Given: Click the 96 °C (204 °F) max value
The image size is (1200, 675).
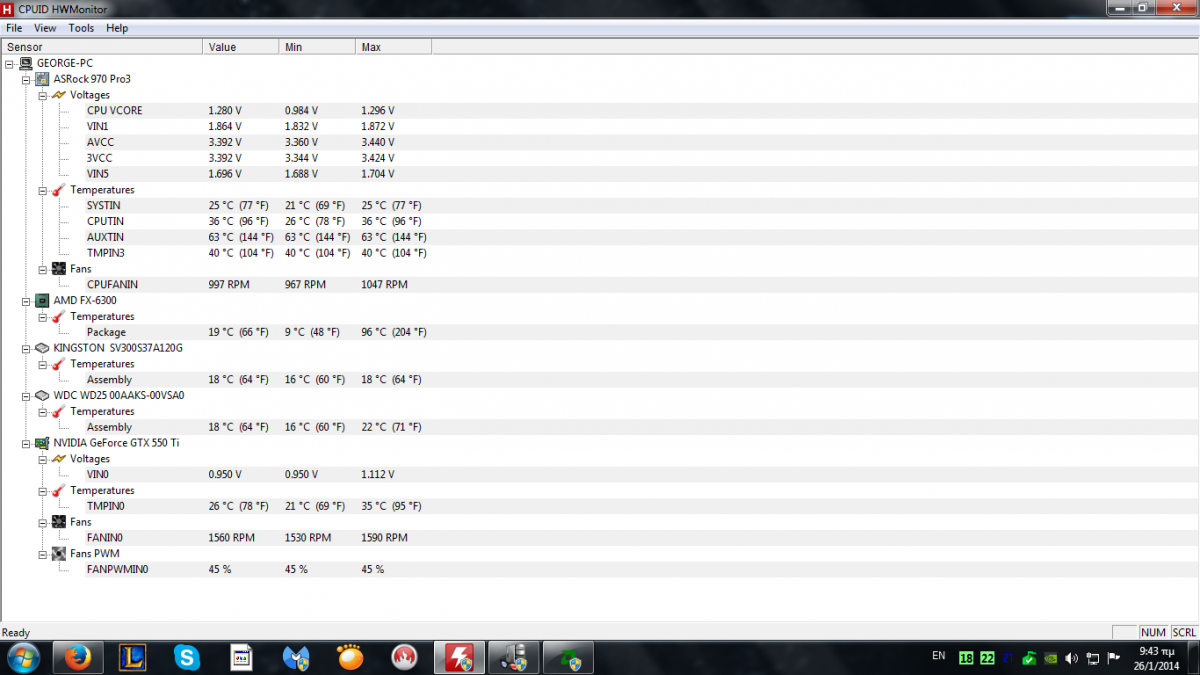Looking at the screenshot, I should [x=393, y=332].
